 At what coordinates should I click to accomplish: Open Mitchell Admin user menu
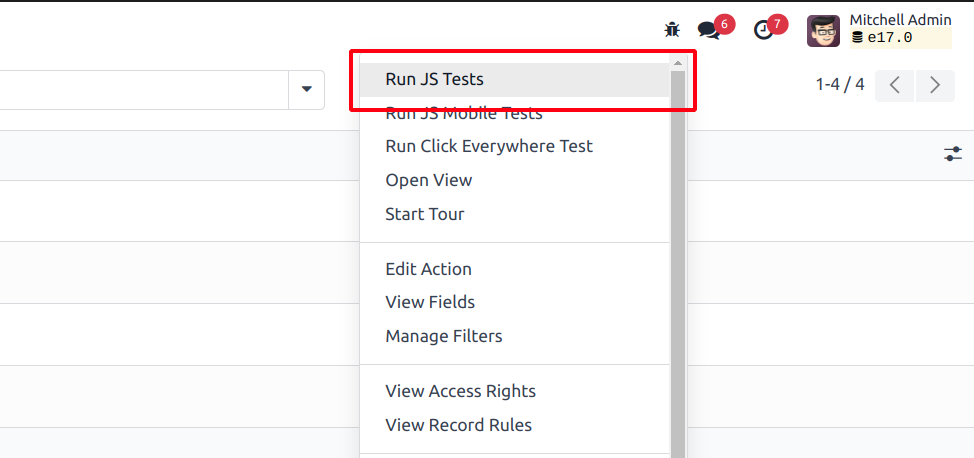coord(879,30)
